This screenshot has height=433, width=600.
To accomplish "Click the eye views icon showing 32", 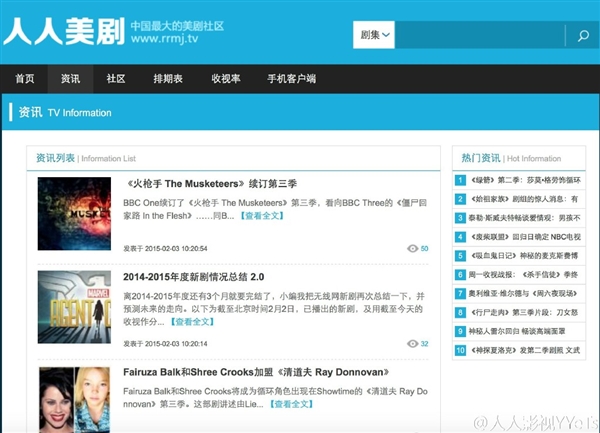I will (412, 344).
